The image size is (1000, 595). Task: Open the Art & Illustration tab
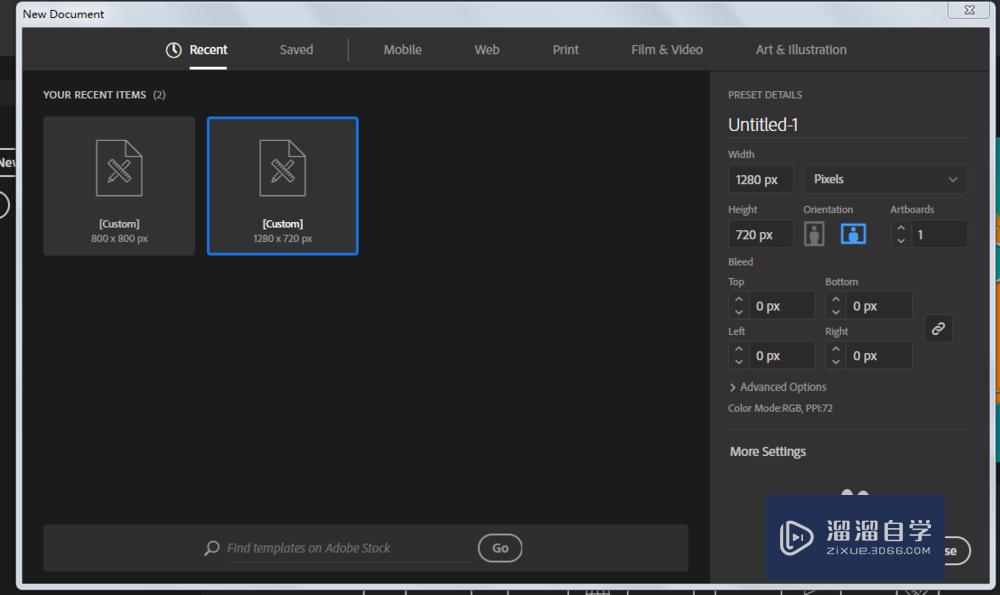coord(801,50)
